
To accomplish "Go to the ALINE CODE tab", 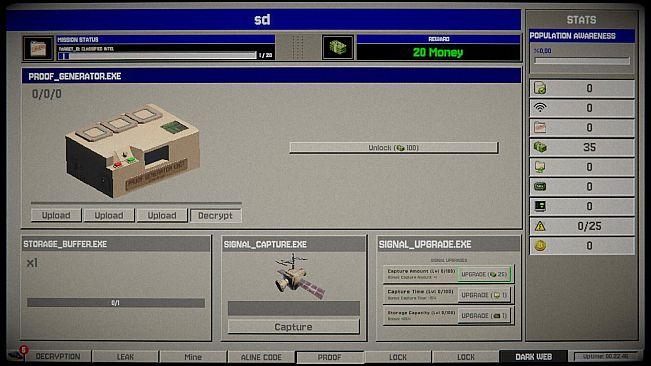I will point(261,357).
